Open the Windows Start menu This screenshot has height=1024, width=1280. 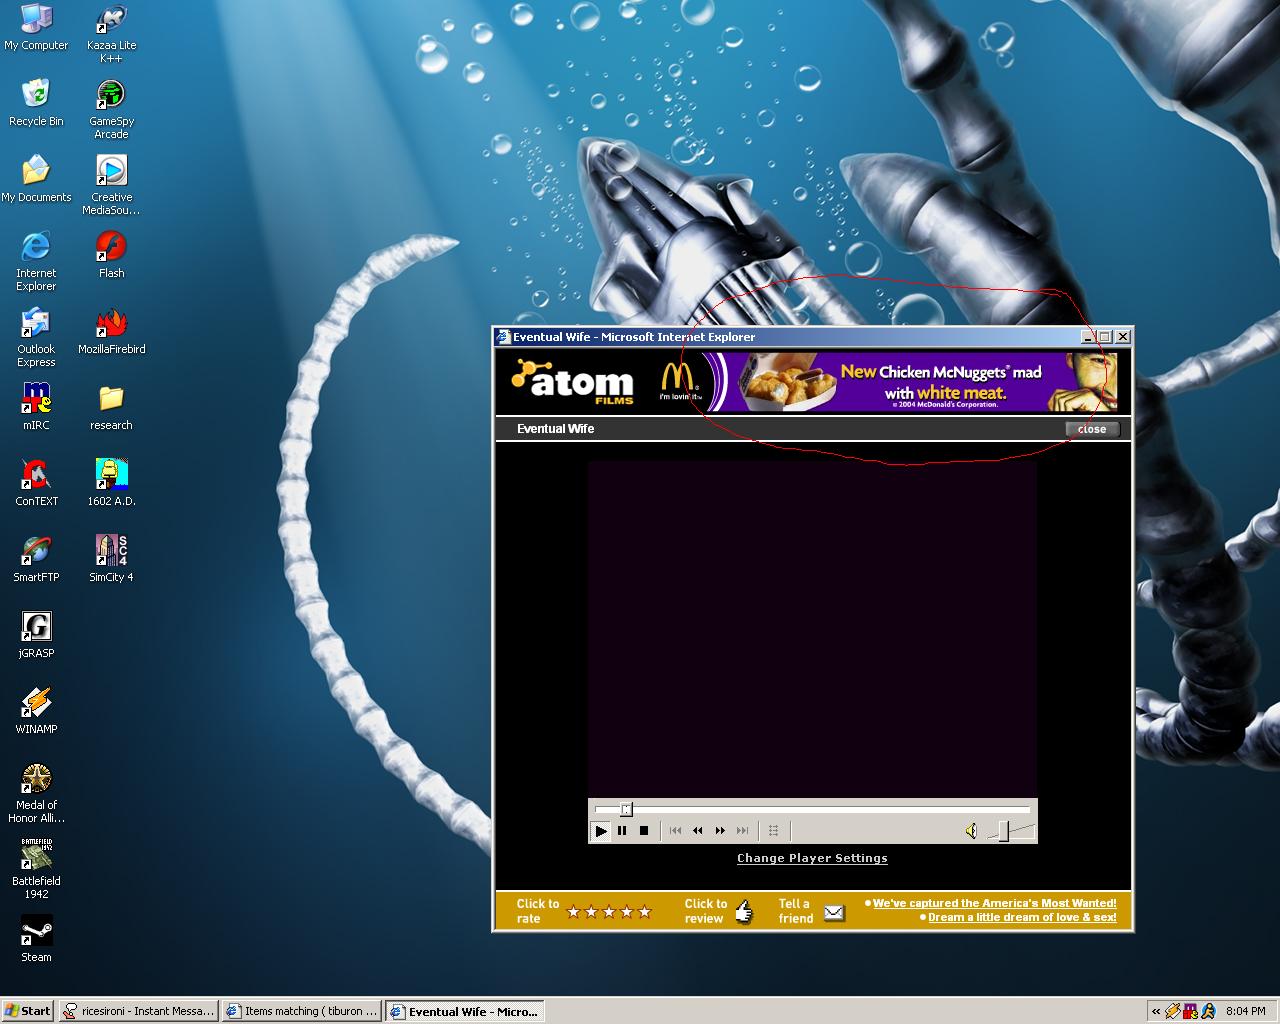tap(28, 1010)
